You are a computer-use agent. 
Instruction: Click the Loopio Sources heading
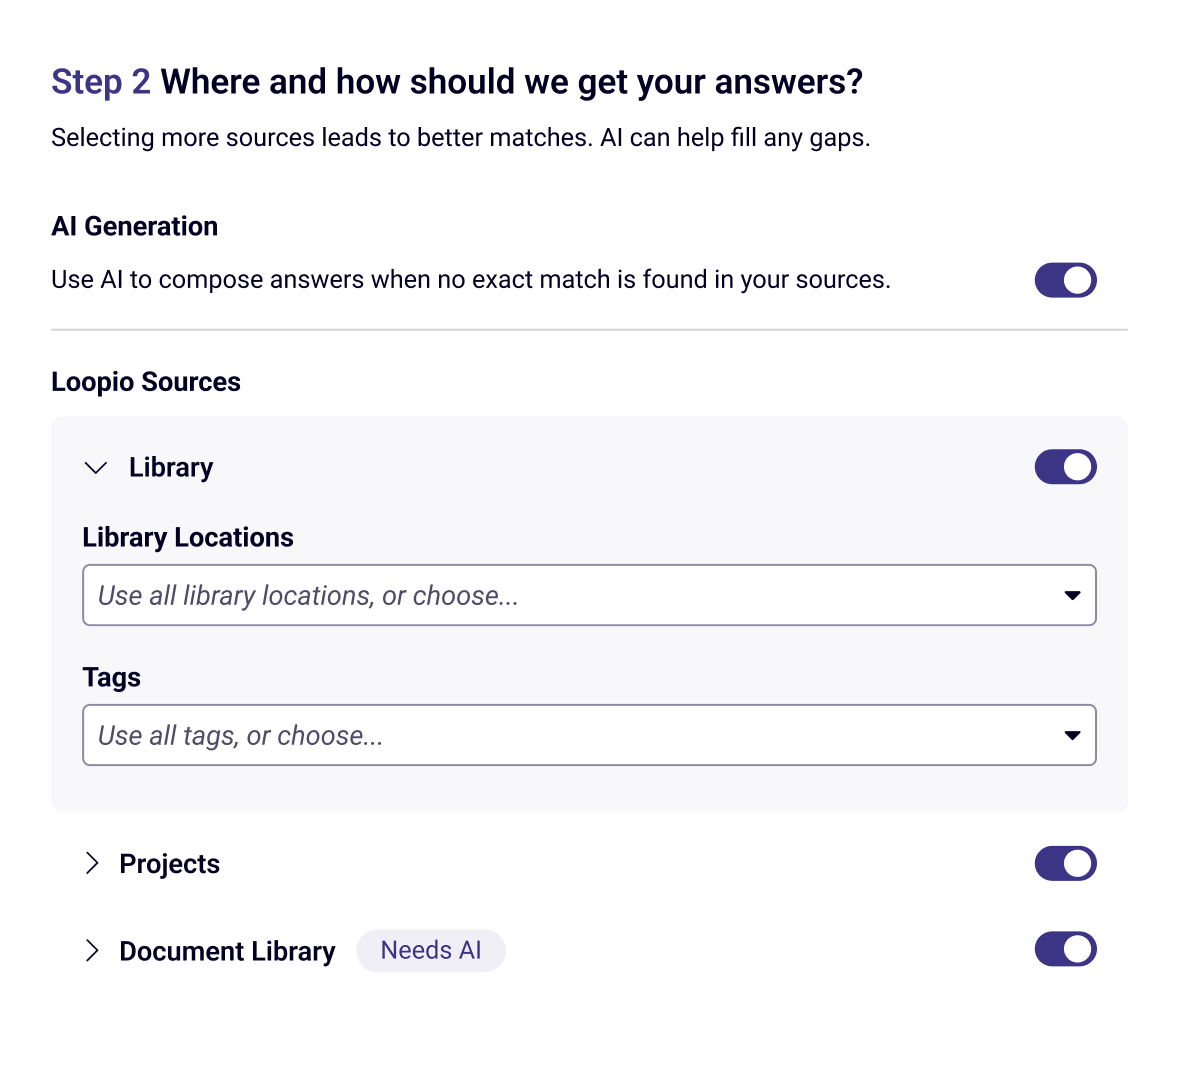click(146, 382)
